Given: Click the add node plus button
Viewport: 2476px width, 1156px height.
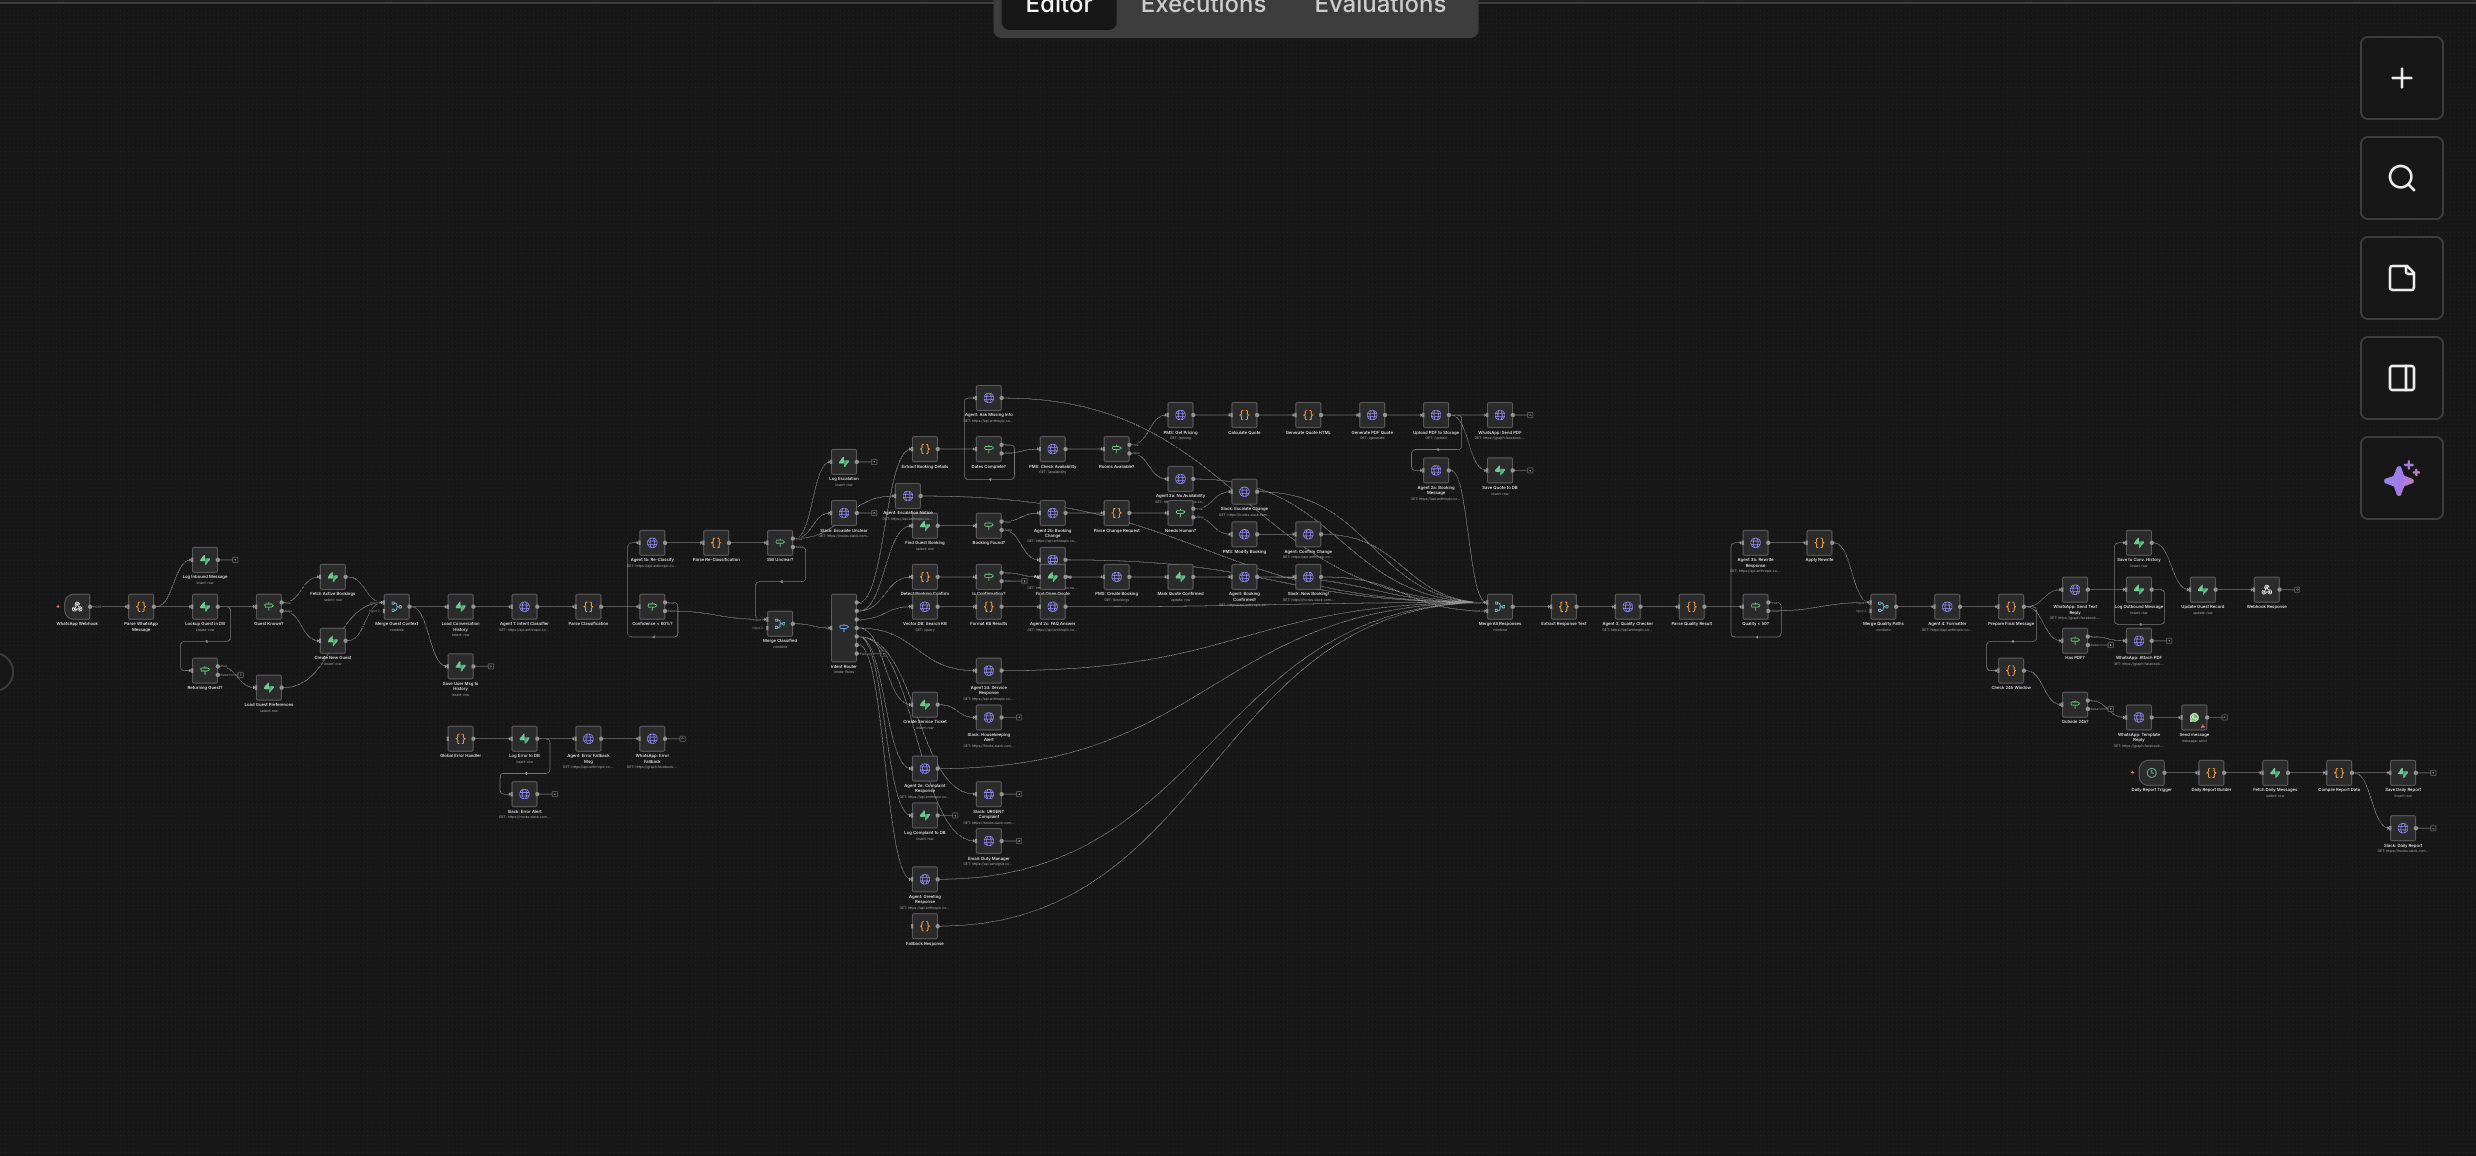Looking at the screenshot, I should click(x=2401, y=78).
